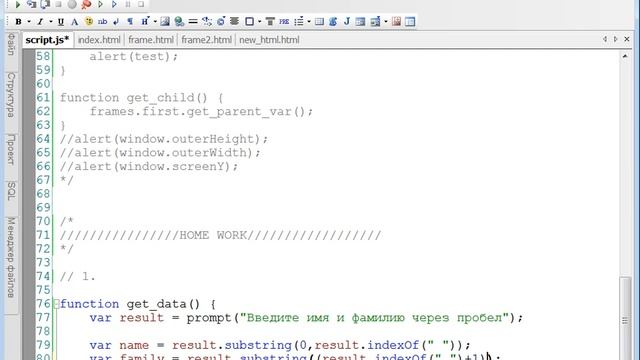This screenshot has width=640, height=360.
Task: Open font settings with A icon
Action: (x=74, y=22)
